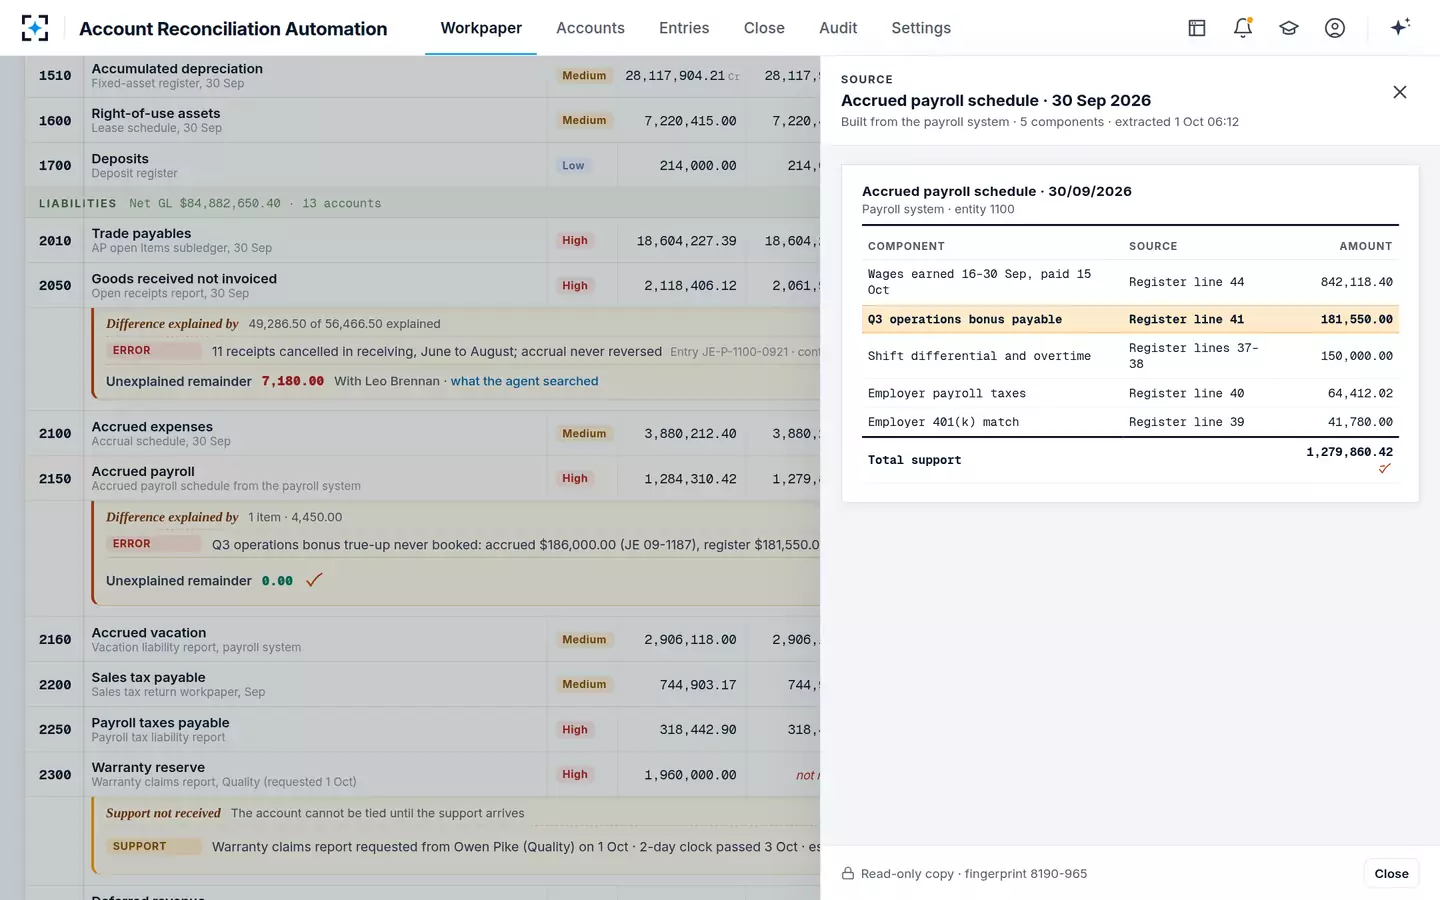The image size is (1440, 900).
Task: Select the Shift differential and overtime row
Action: pyautogui.click(x=1130, y=356)
